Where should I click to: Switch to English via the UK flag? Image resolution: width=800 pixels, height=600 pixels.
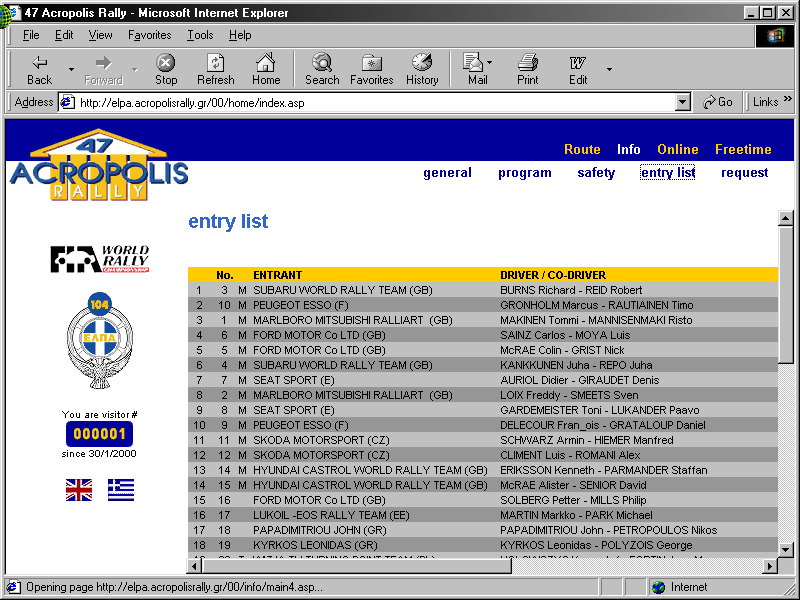[x=79, y=490]
